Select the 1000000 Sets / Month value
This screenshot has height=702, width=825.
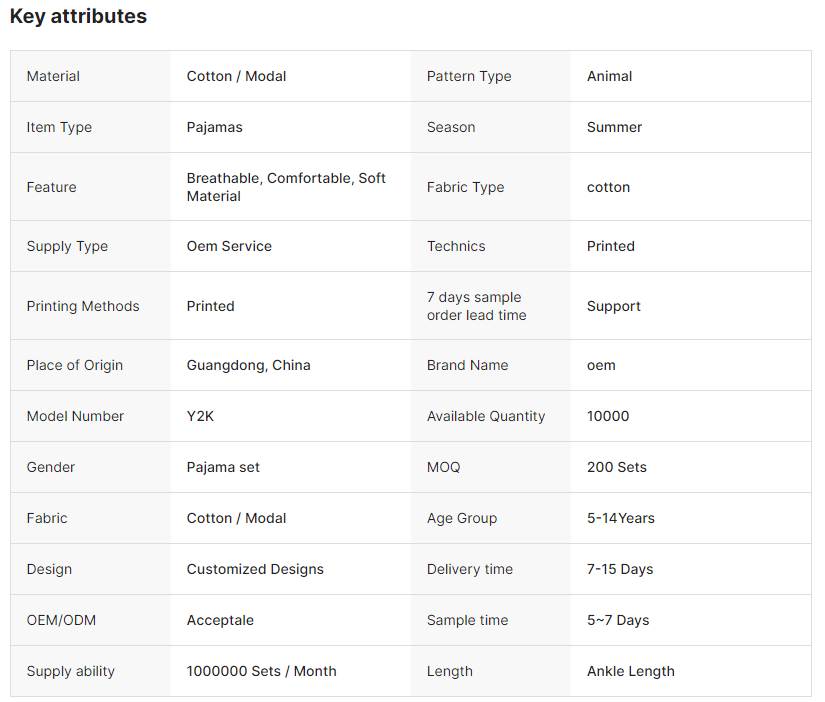pyautogui.click(x=261, y=671)
